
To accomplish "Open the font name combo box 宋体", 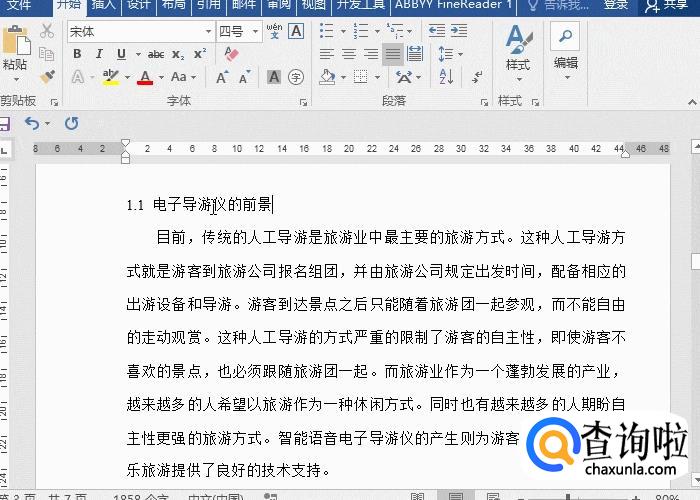I will tap(141, 32).
